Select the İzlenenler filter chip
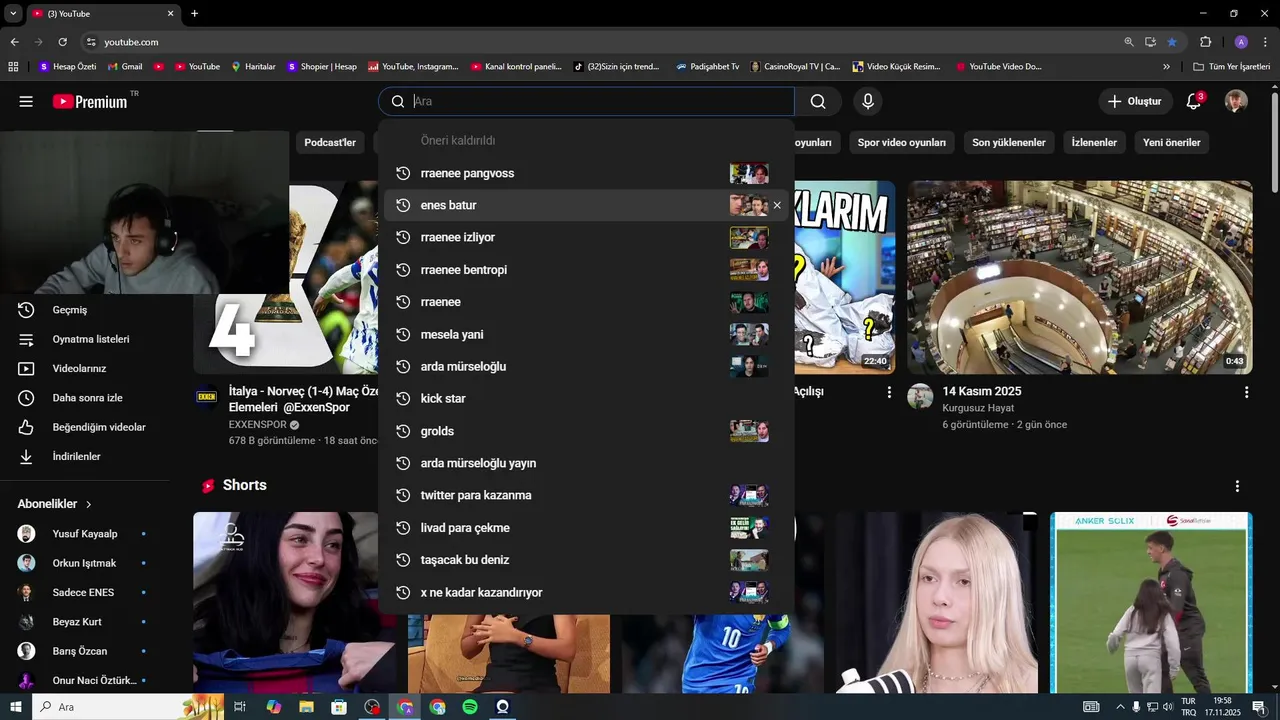1280x720 pixels. click(1094, 142)
